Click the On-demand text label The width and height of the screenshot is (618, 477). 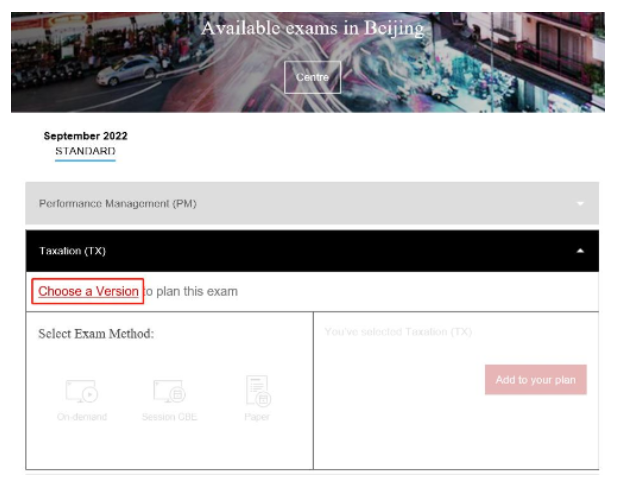pyautogui.click(x=81, y=416)
